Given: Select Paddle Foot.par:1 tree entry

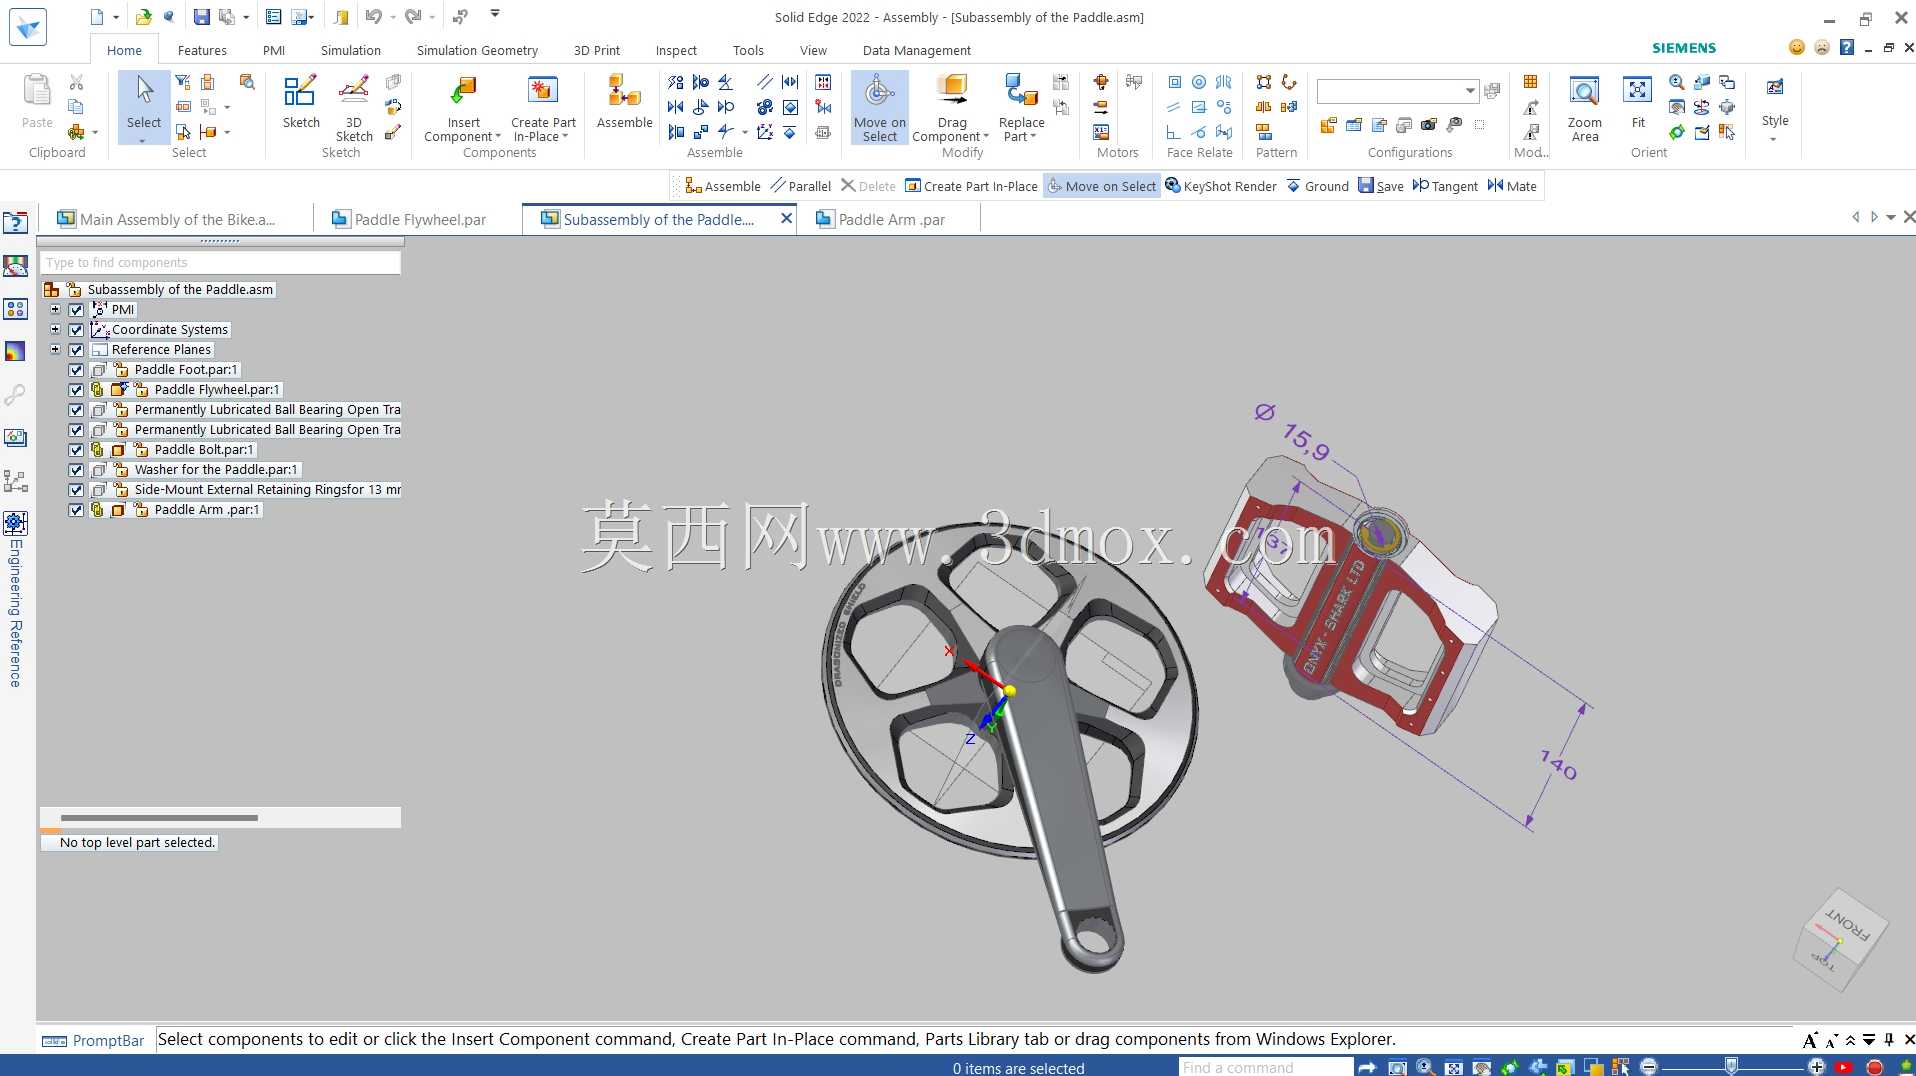Looking at the screenshot, I should (186, 370).
